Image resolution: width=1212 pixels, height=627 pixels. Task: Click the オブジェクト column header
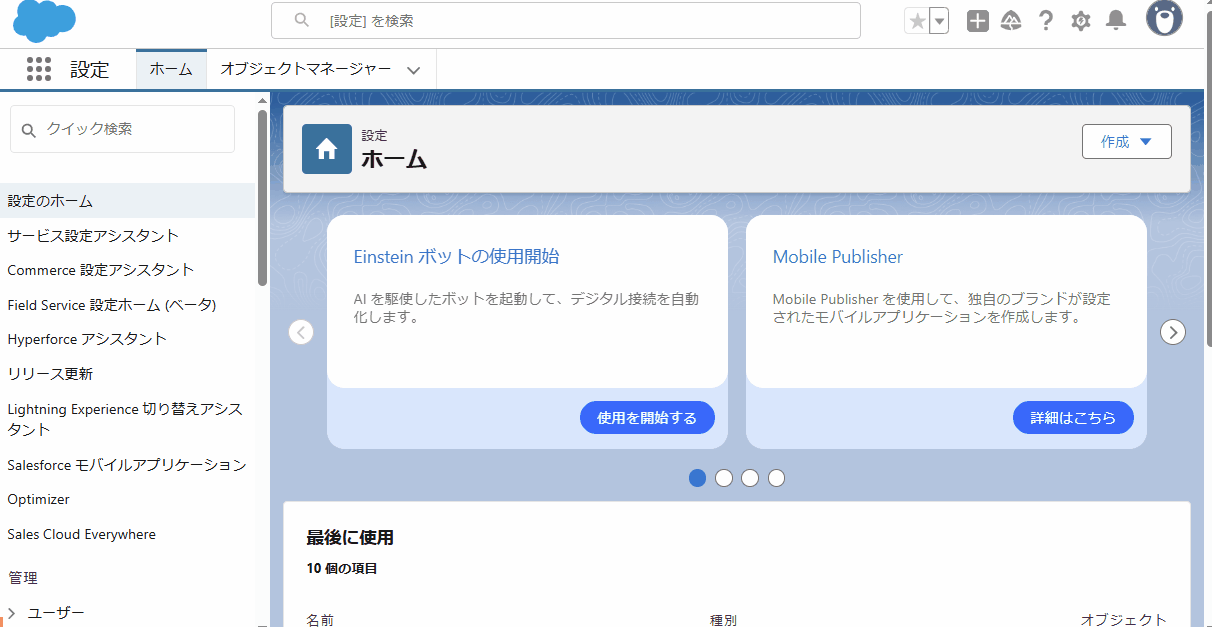pos(1124,620)
